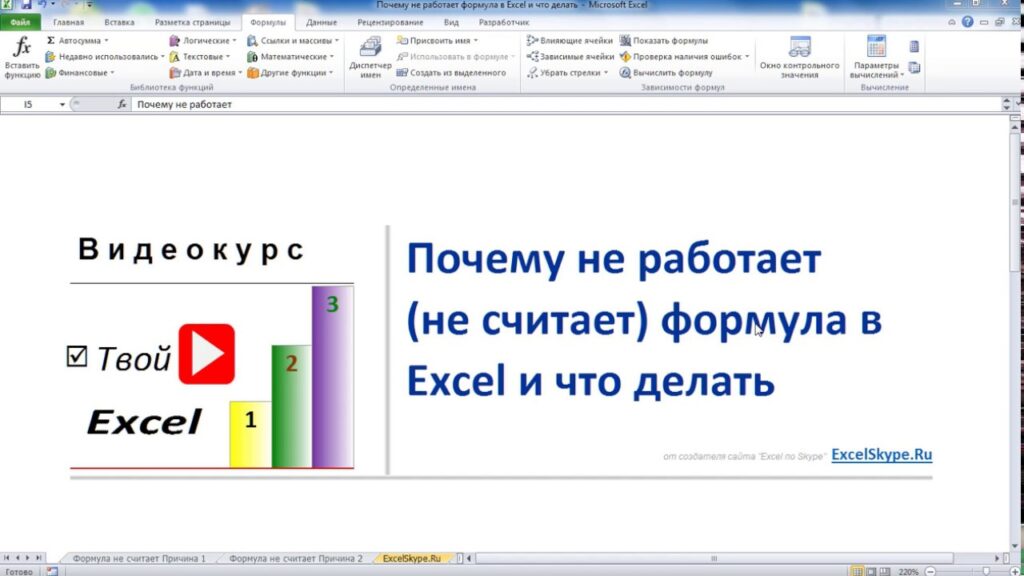Click the AutoSum sigma icon
Viewport: 1024px width, 576px height.
pos(50,40)
